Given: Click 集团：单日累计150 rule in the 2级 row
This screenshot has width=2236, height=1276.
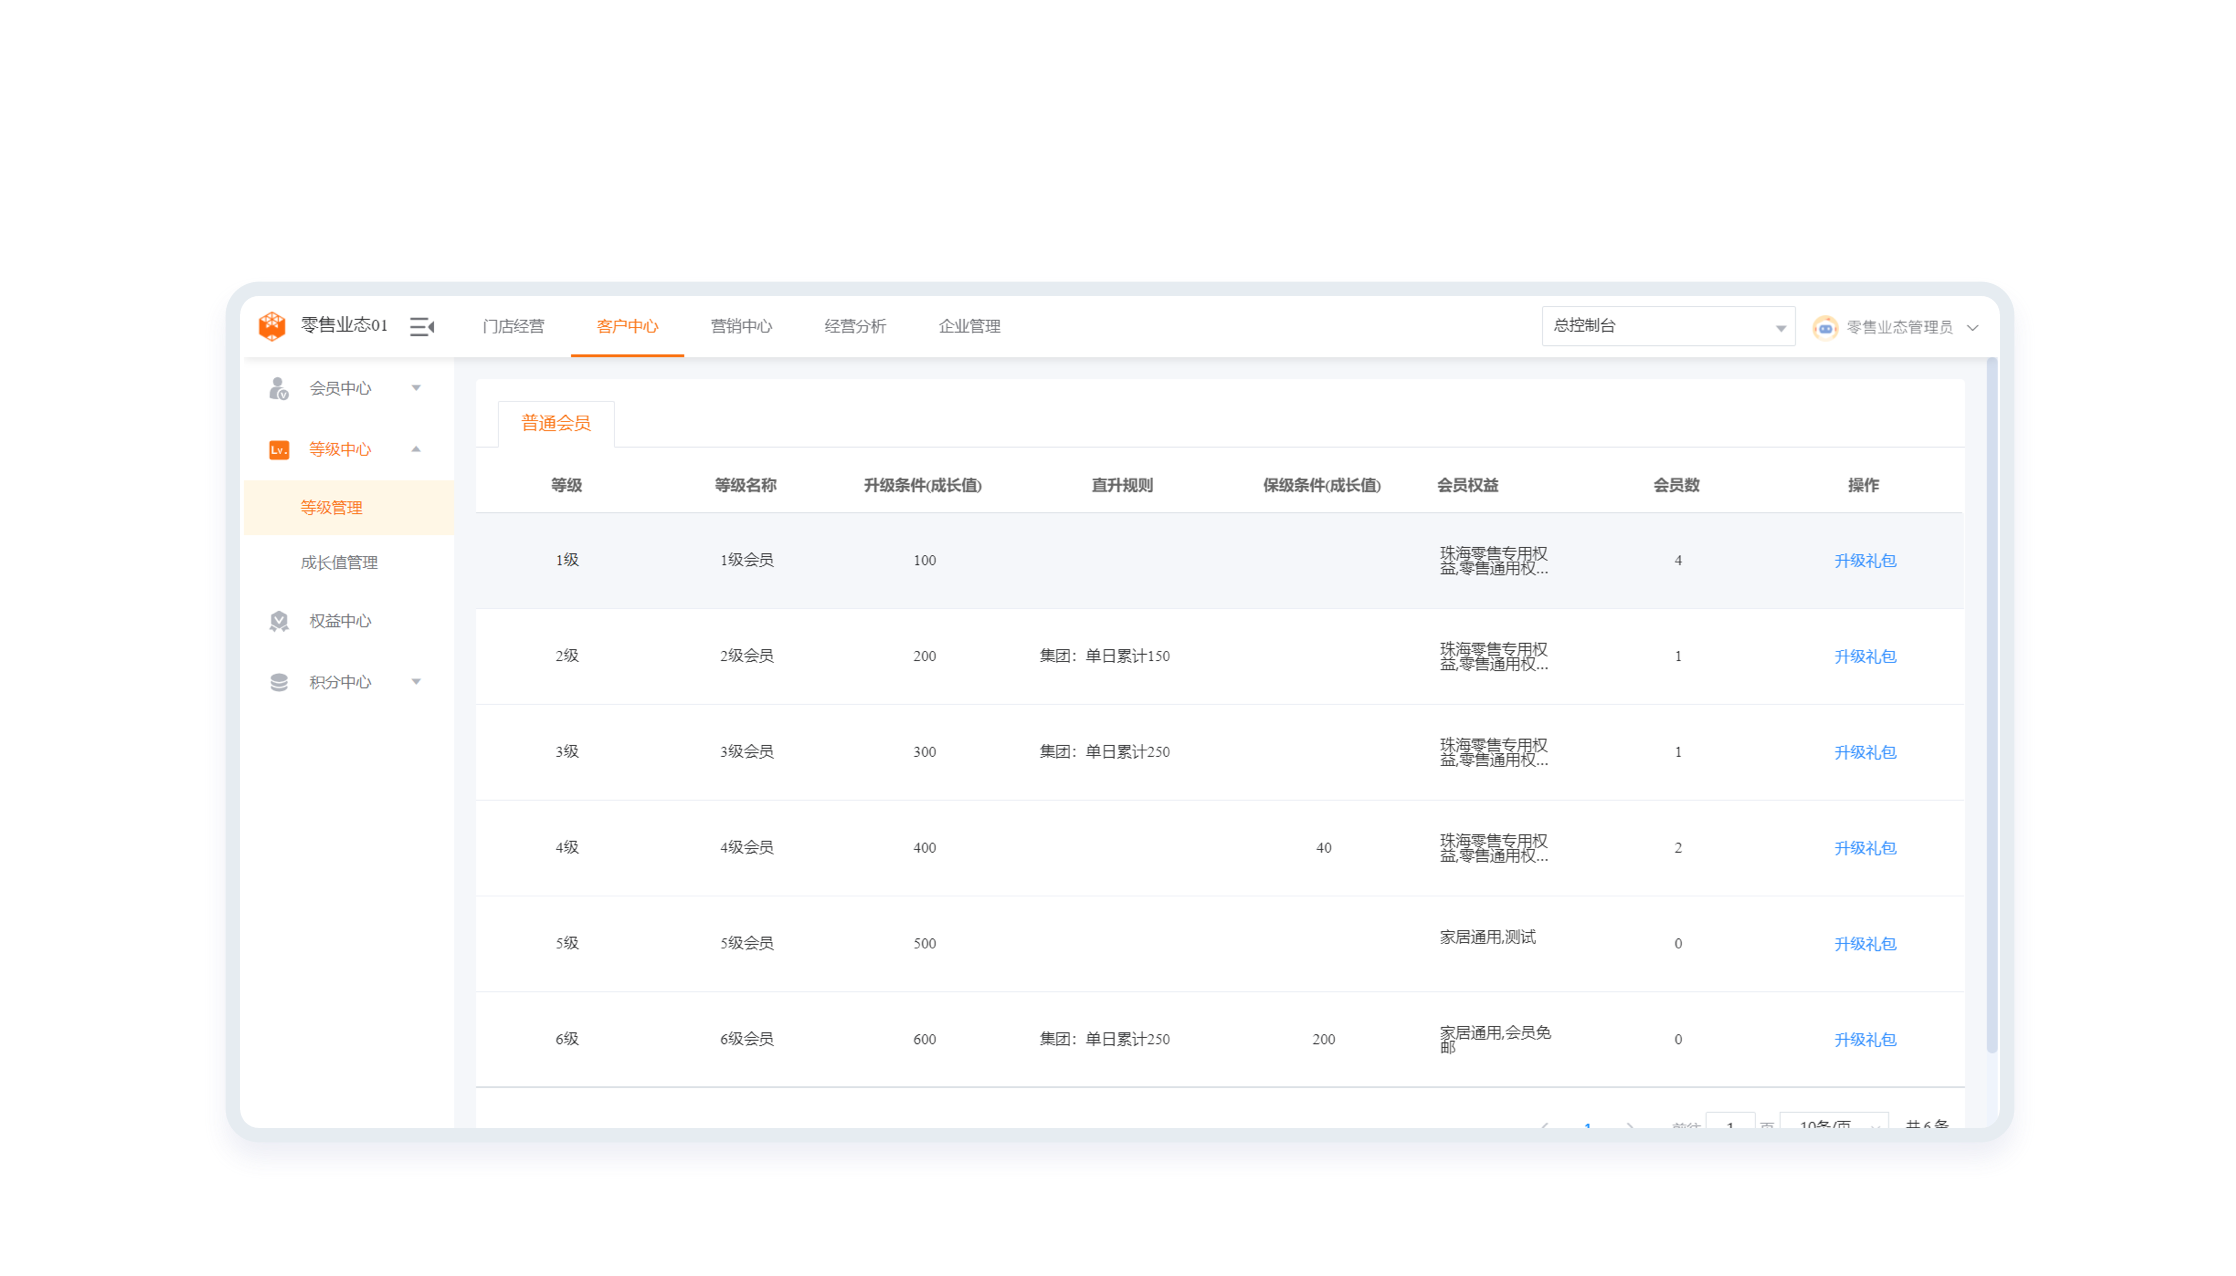Looking at the screenshot, I should click(x=1105, y=656).
